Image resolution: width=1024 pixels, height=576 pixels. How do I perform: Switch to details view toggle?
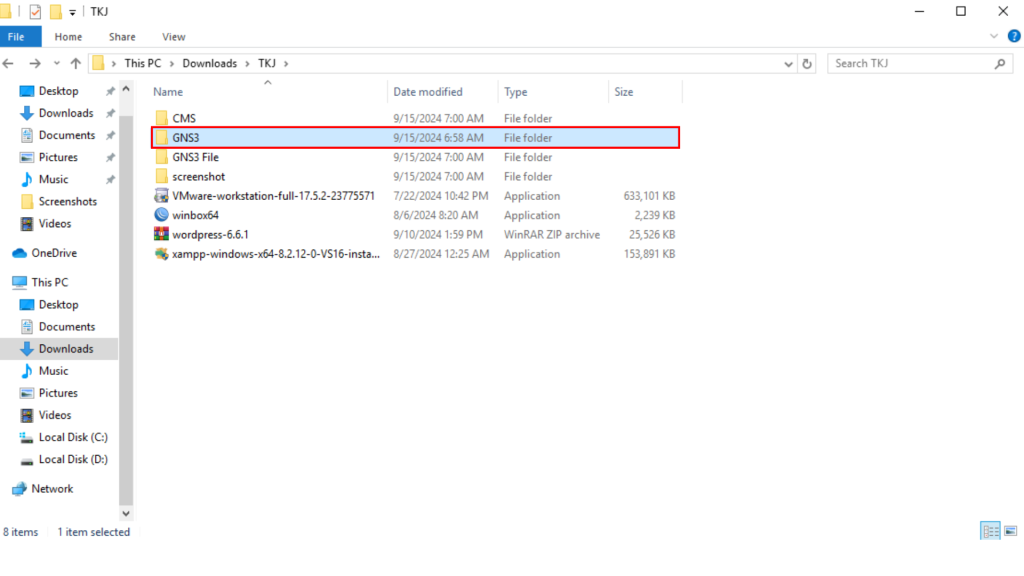(990, 532)
